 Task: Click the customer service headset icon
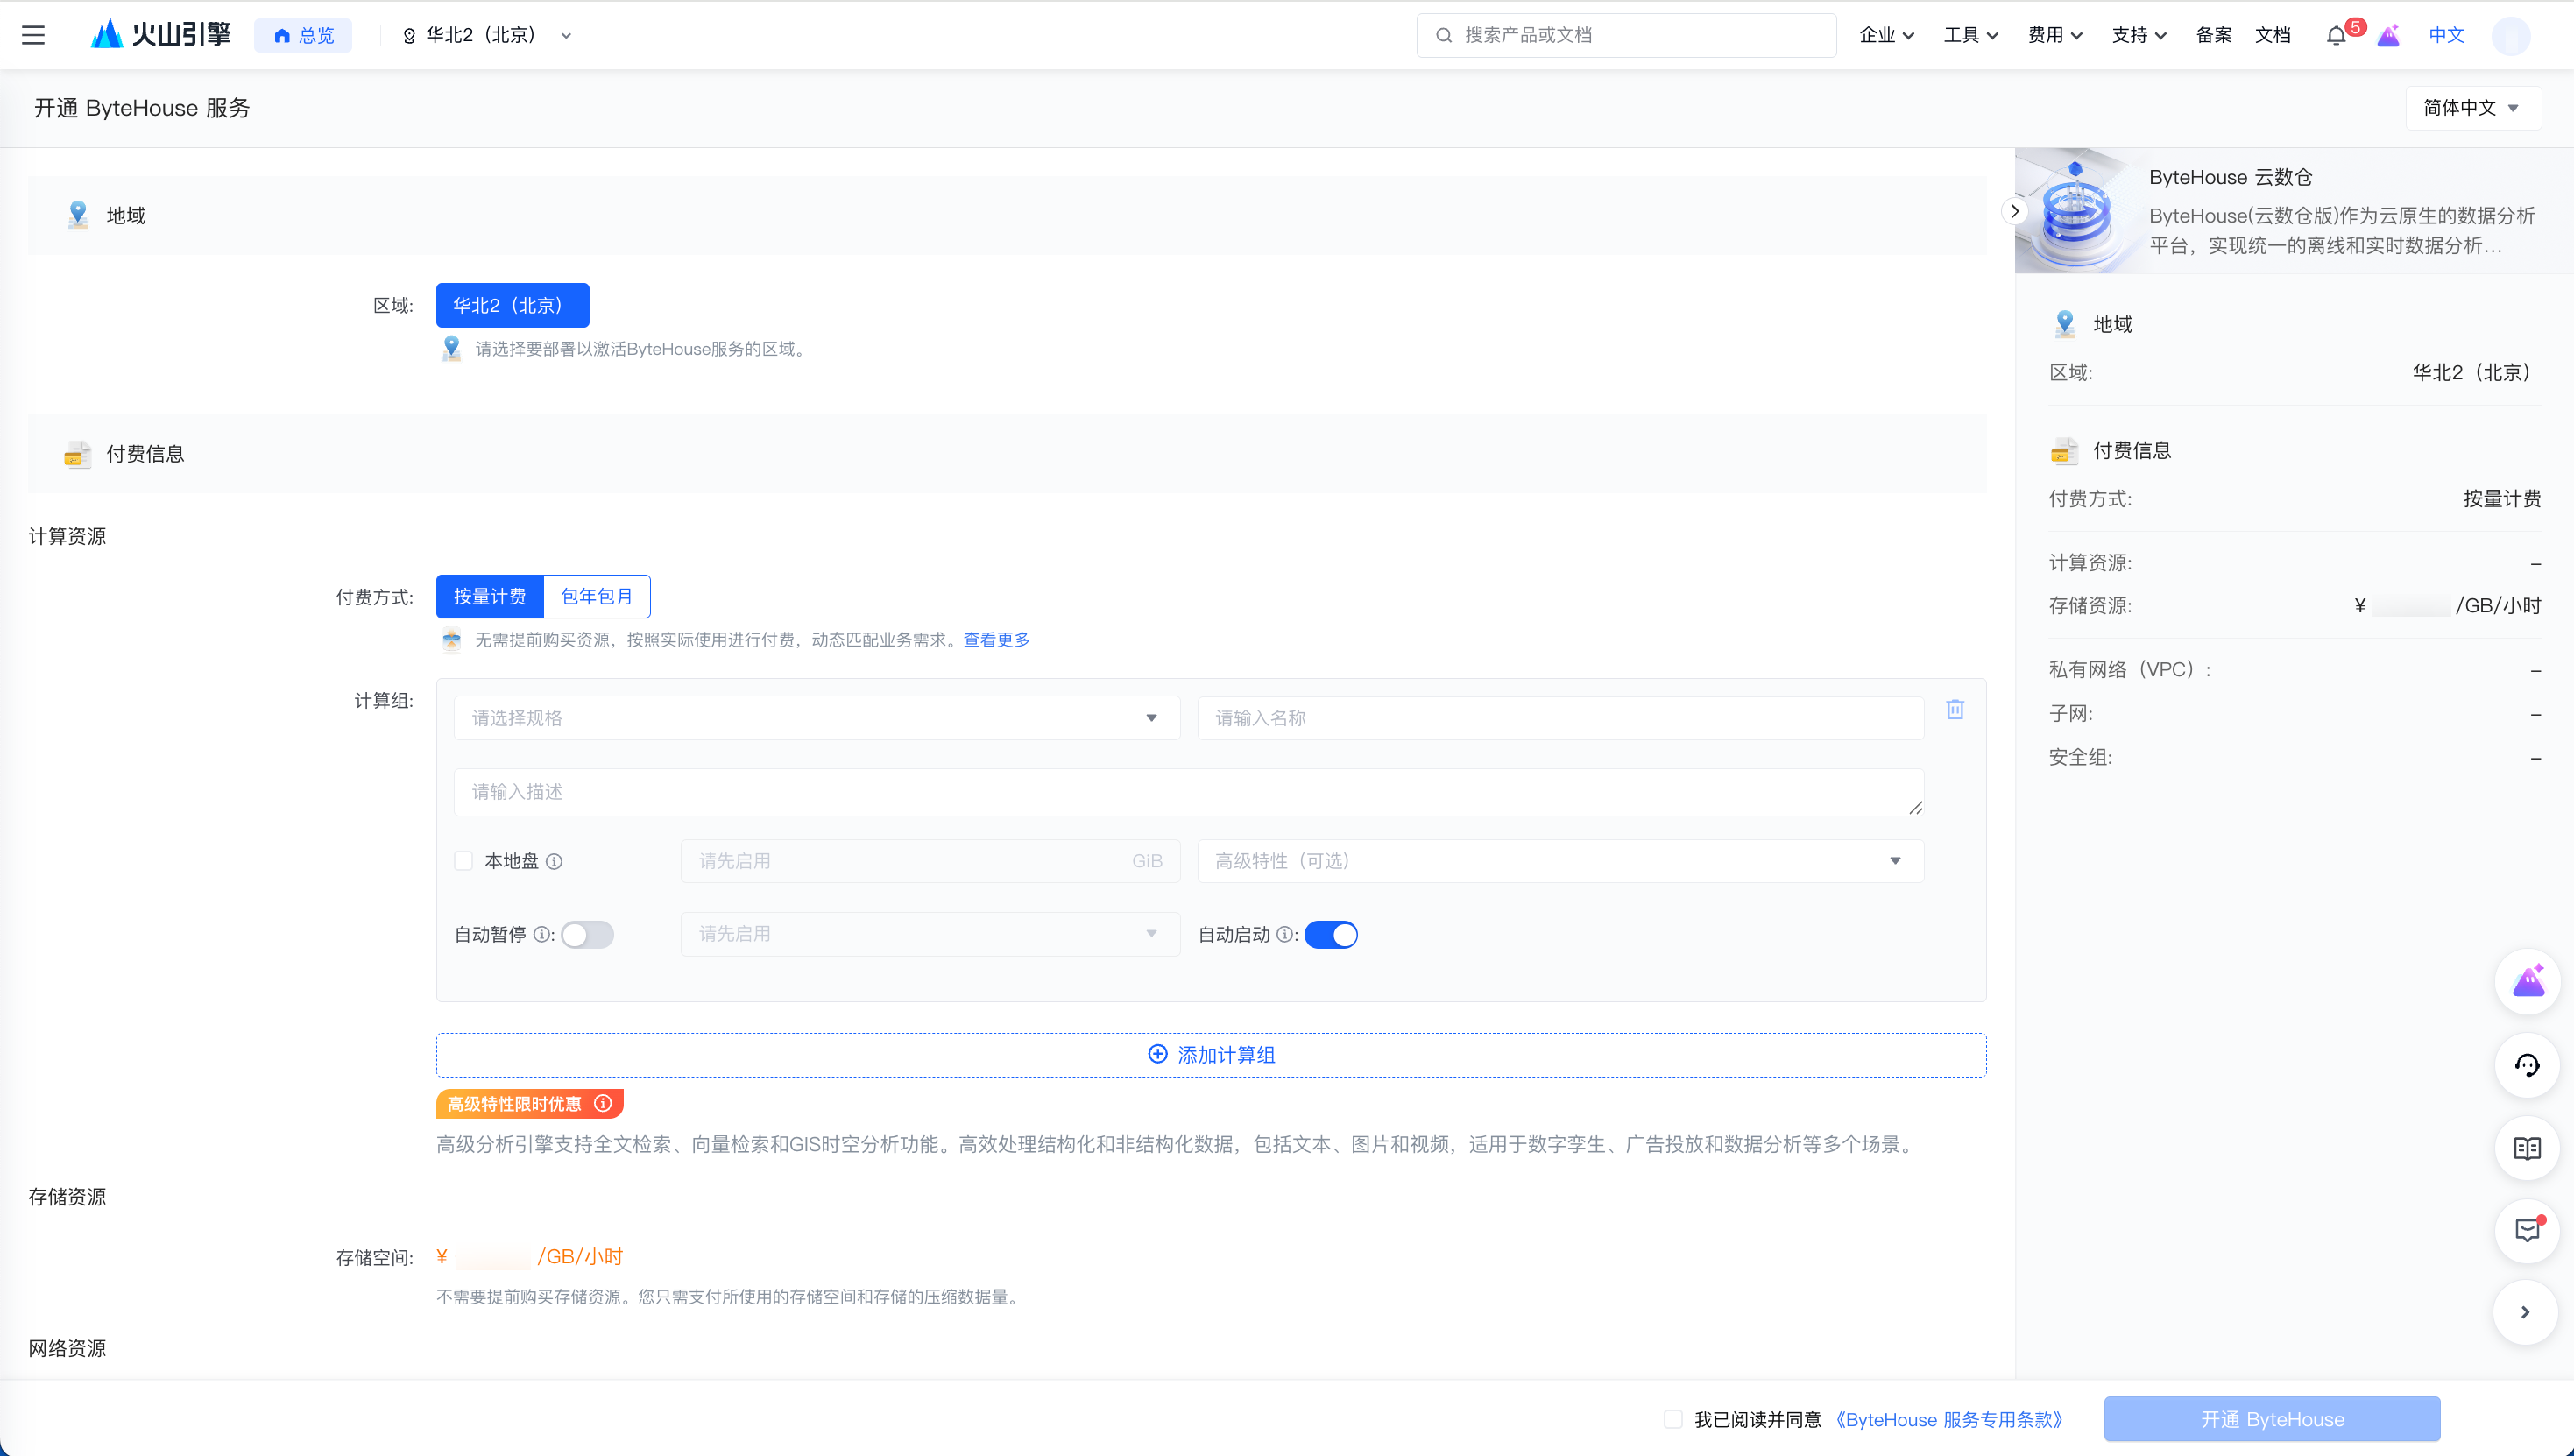[2526, 1065]
